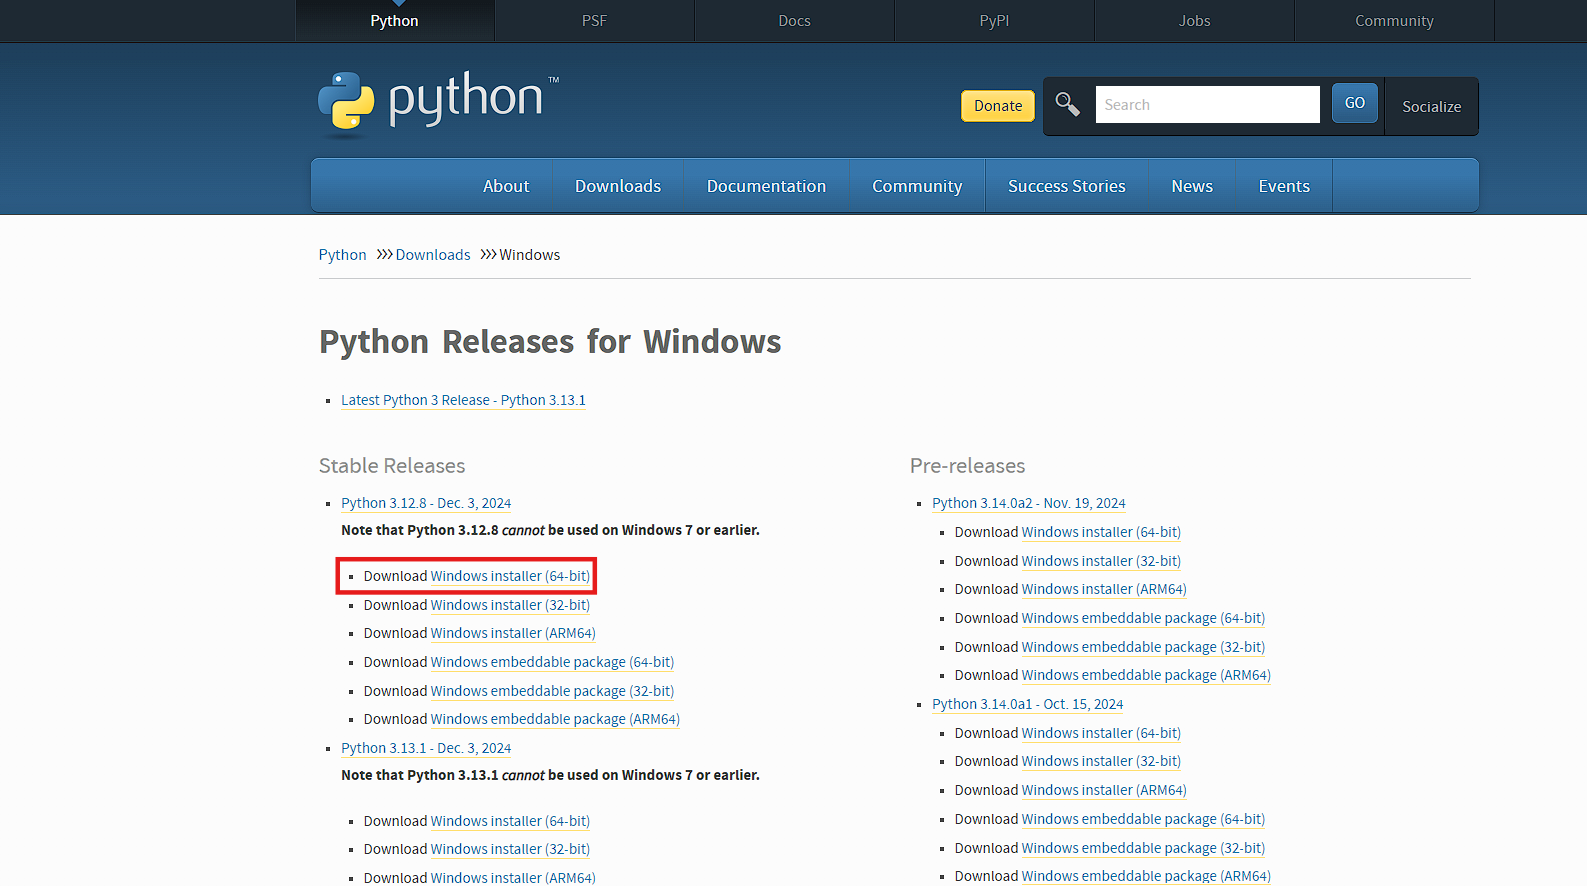
Task: Click the magnifying glass search icon
Action: 1067,104
